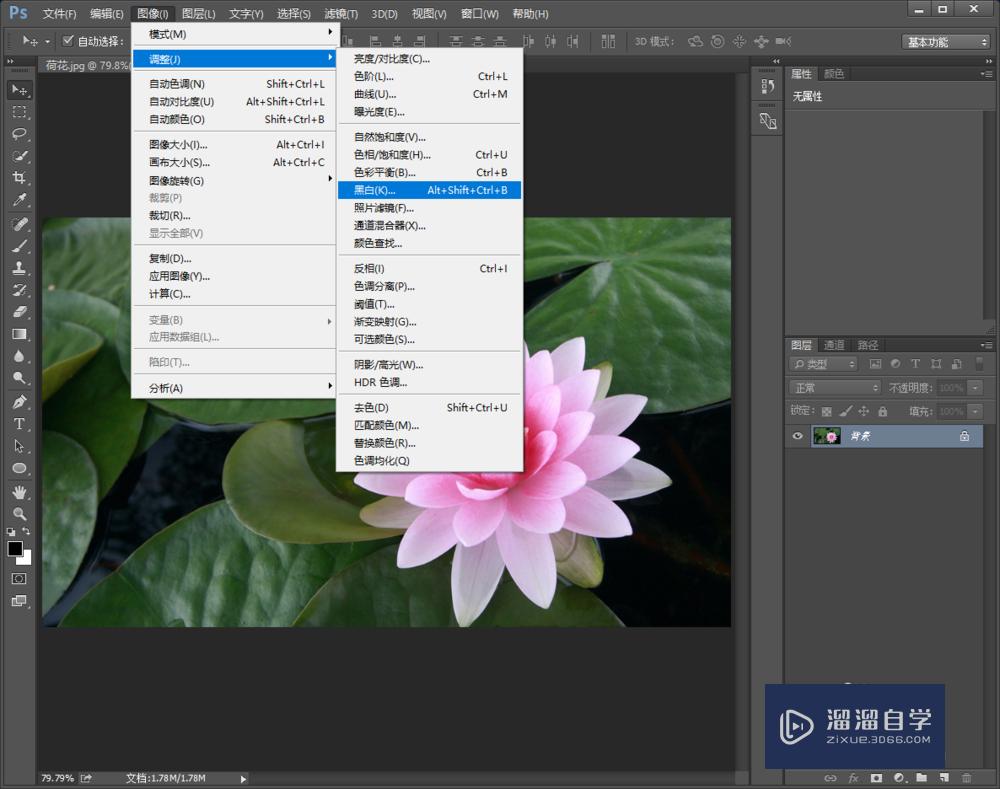Click the Gradient tool

click(x=19, y=334)
